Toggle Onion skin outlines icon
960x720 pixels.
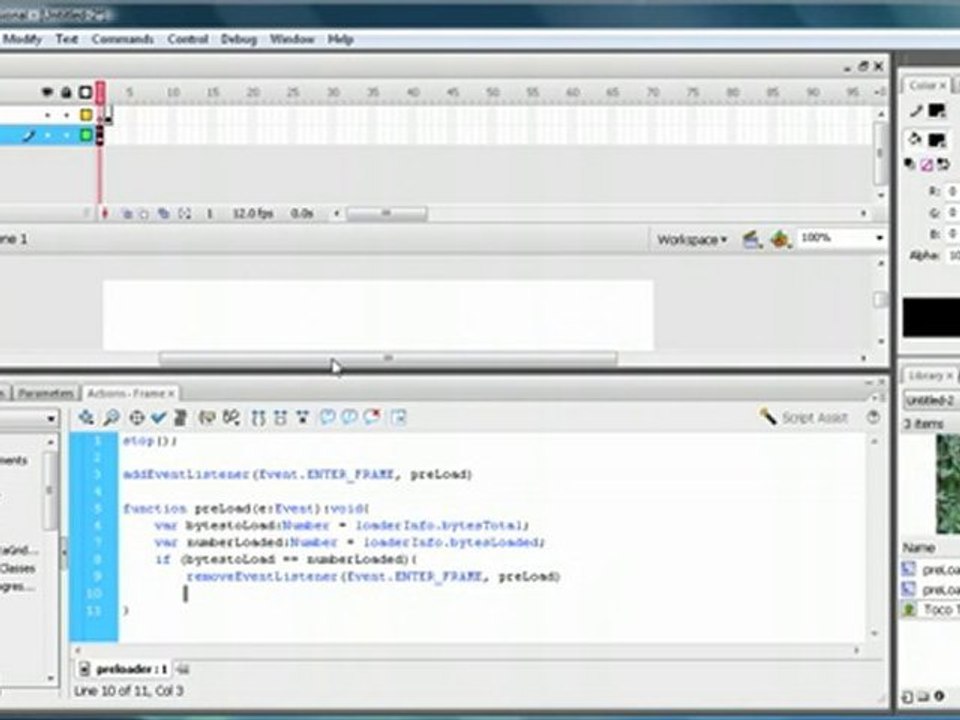tap(144, 214)
